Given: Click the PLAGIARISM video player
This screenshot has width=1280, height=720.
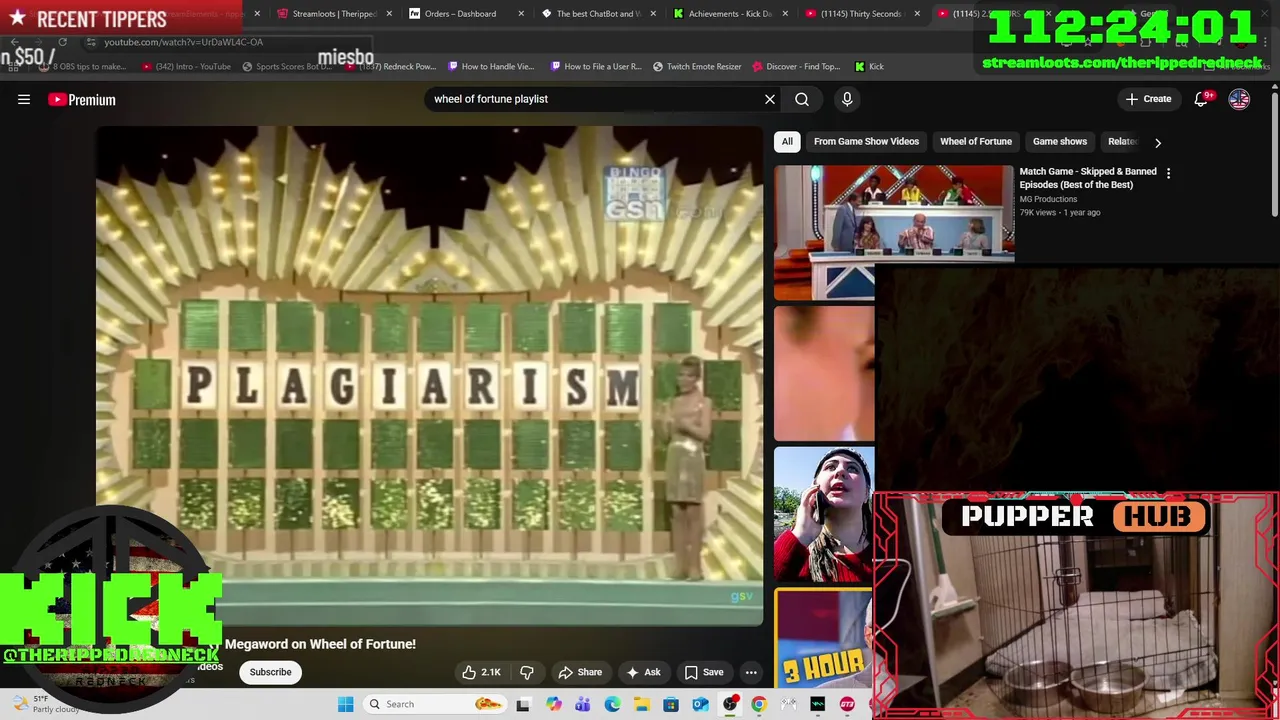Looking at the screenshot, I should (429, 376).
